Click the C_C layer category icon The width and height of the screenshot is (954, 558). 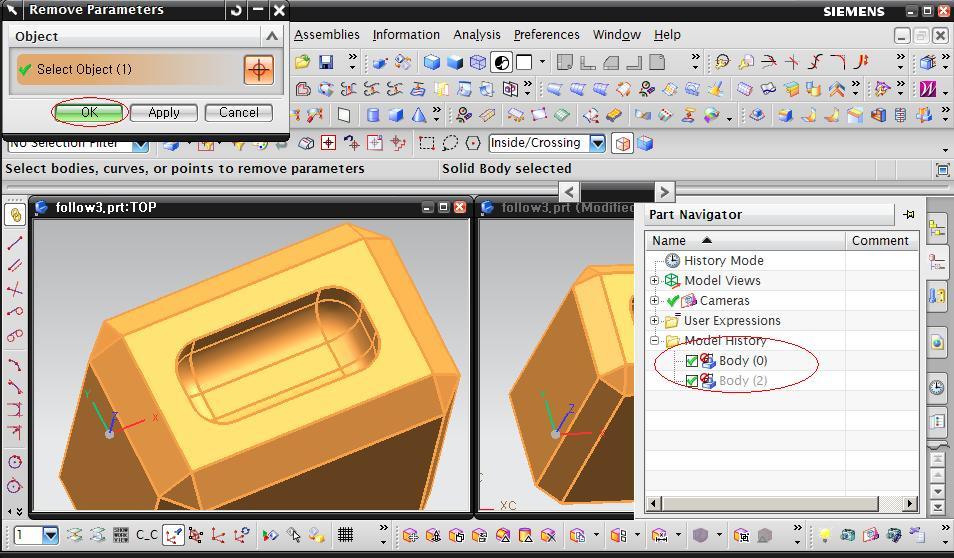tap(147, 535)
